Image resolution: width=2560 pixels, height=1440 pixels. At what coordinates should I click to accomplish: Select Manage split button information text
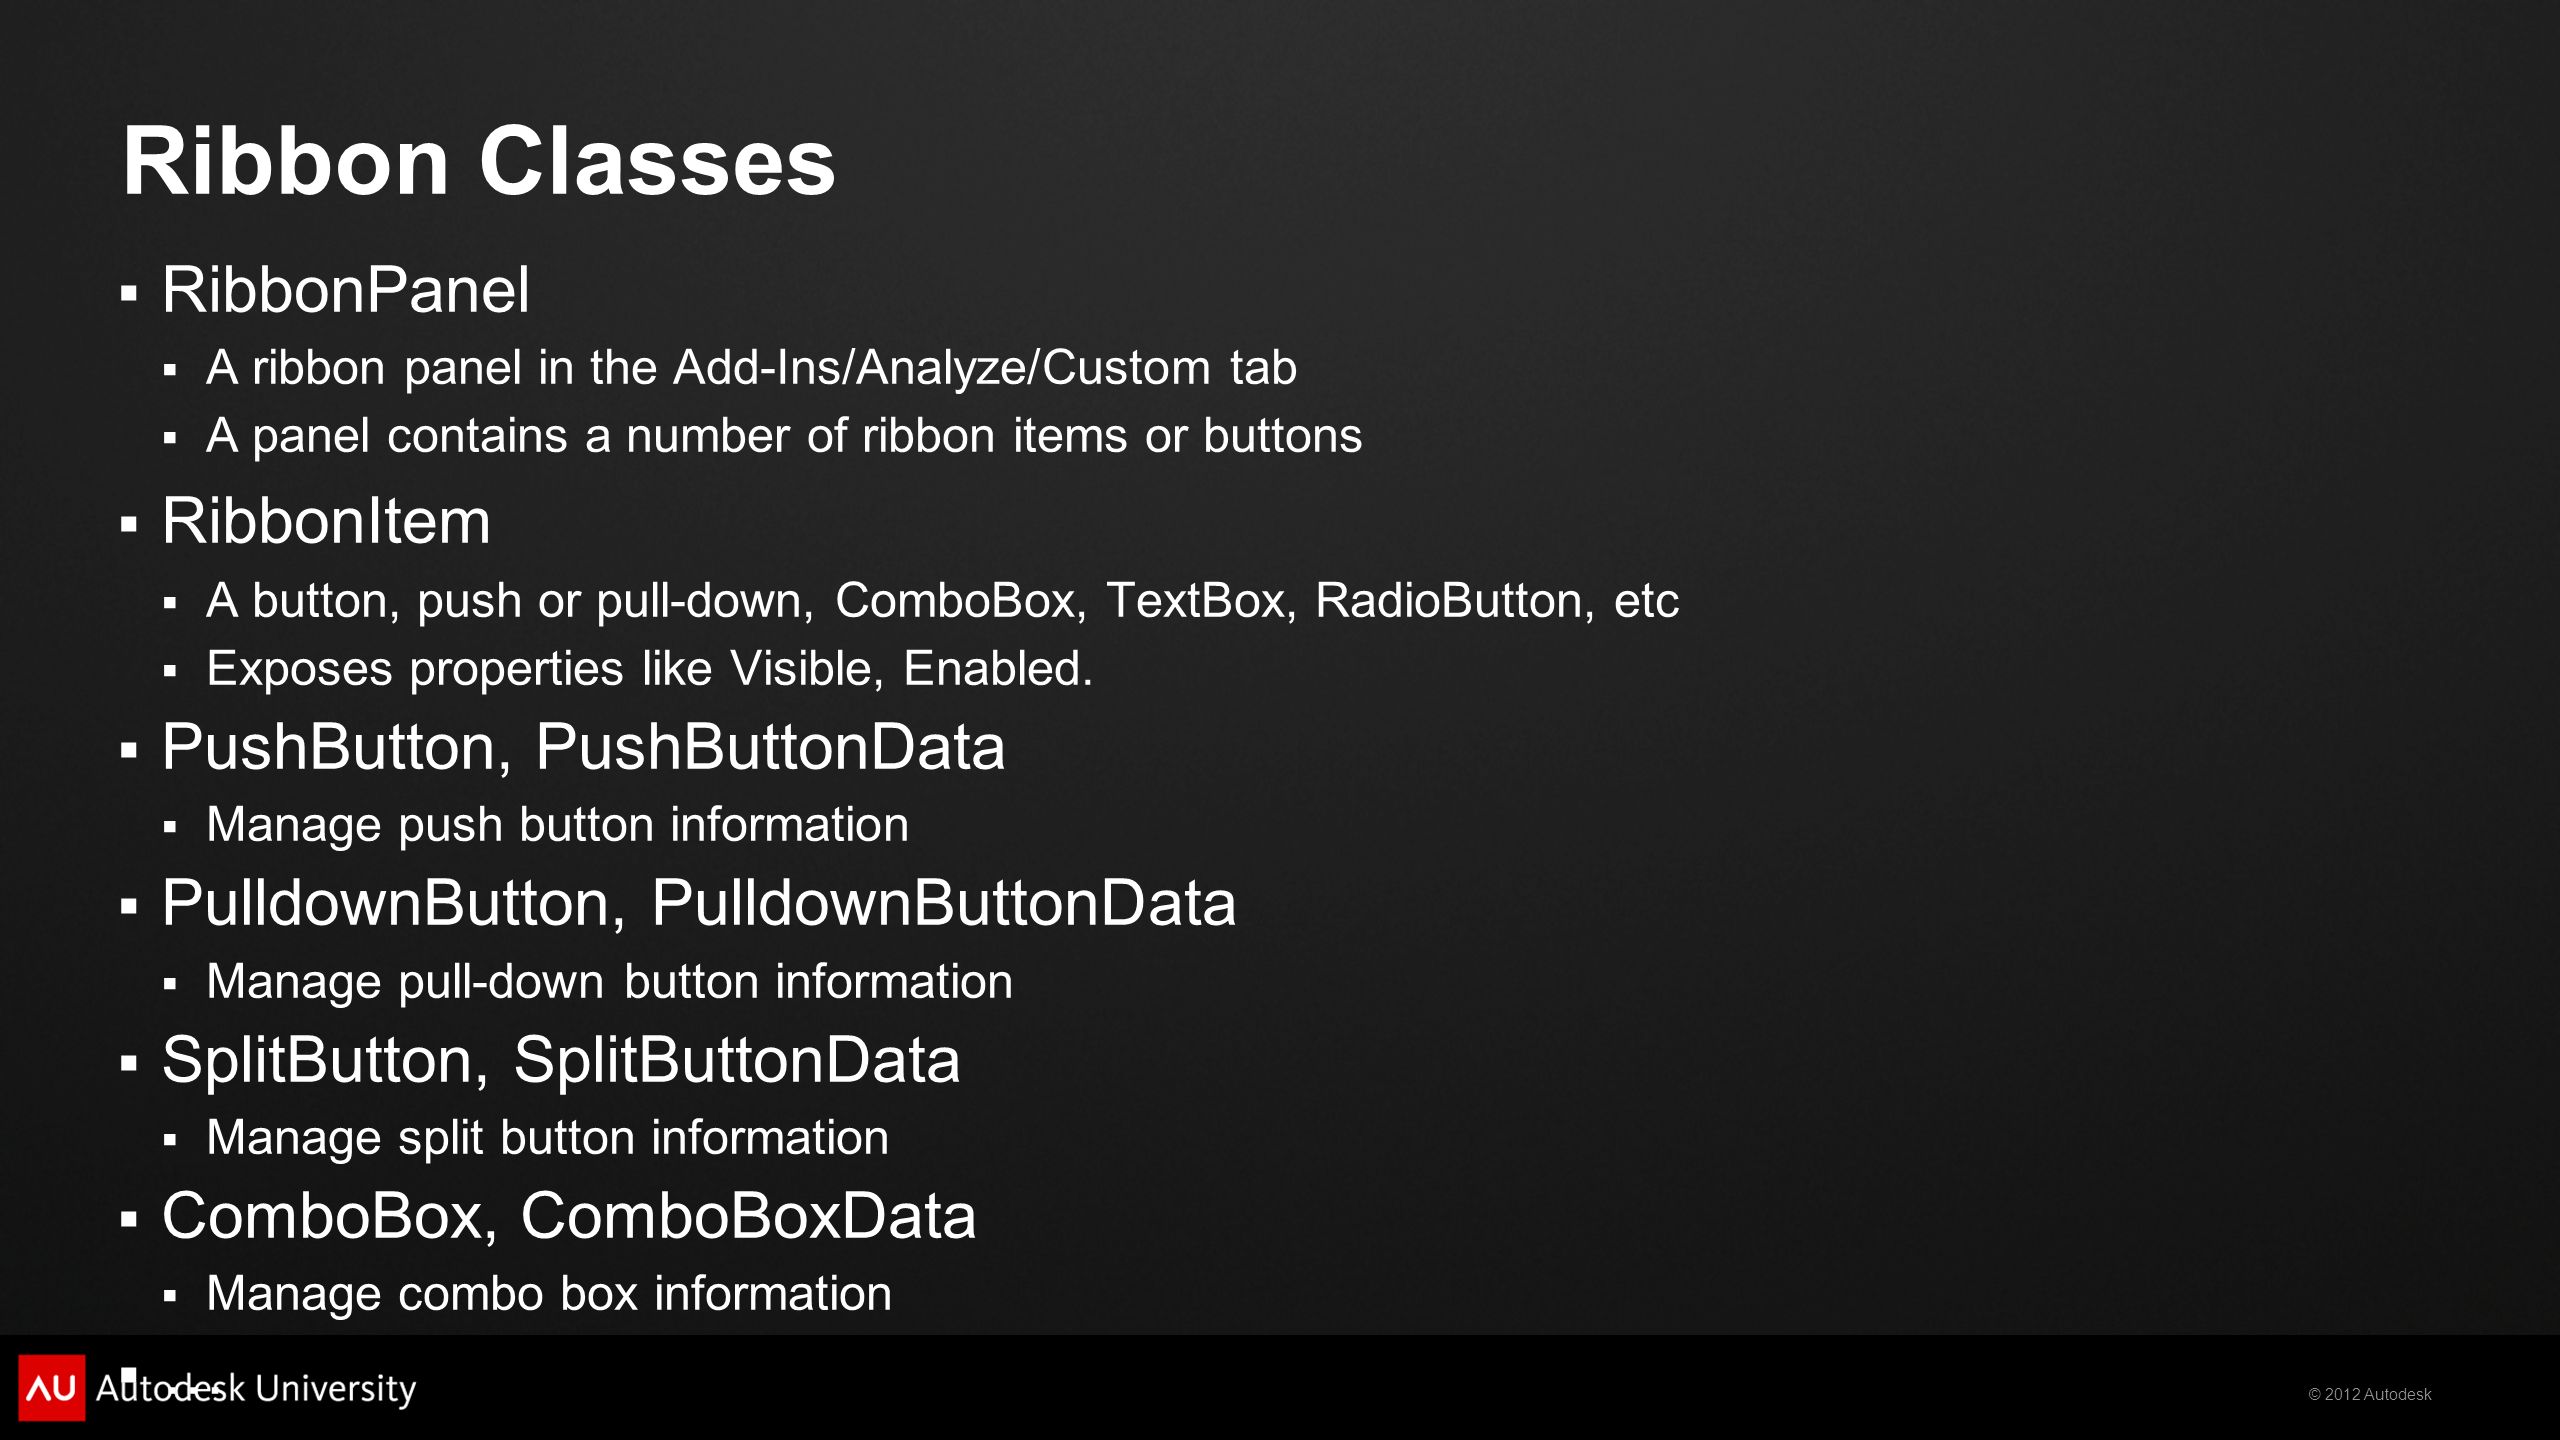(x=547, y=1138)
